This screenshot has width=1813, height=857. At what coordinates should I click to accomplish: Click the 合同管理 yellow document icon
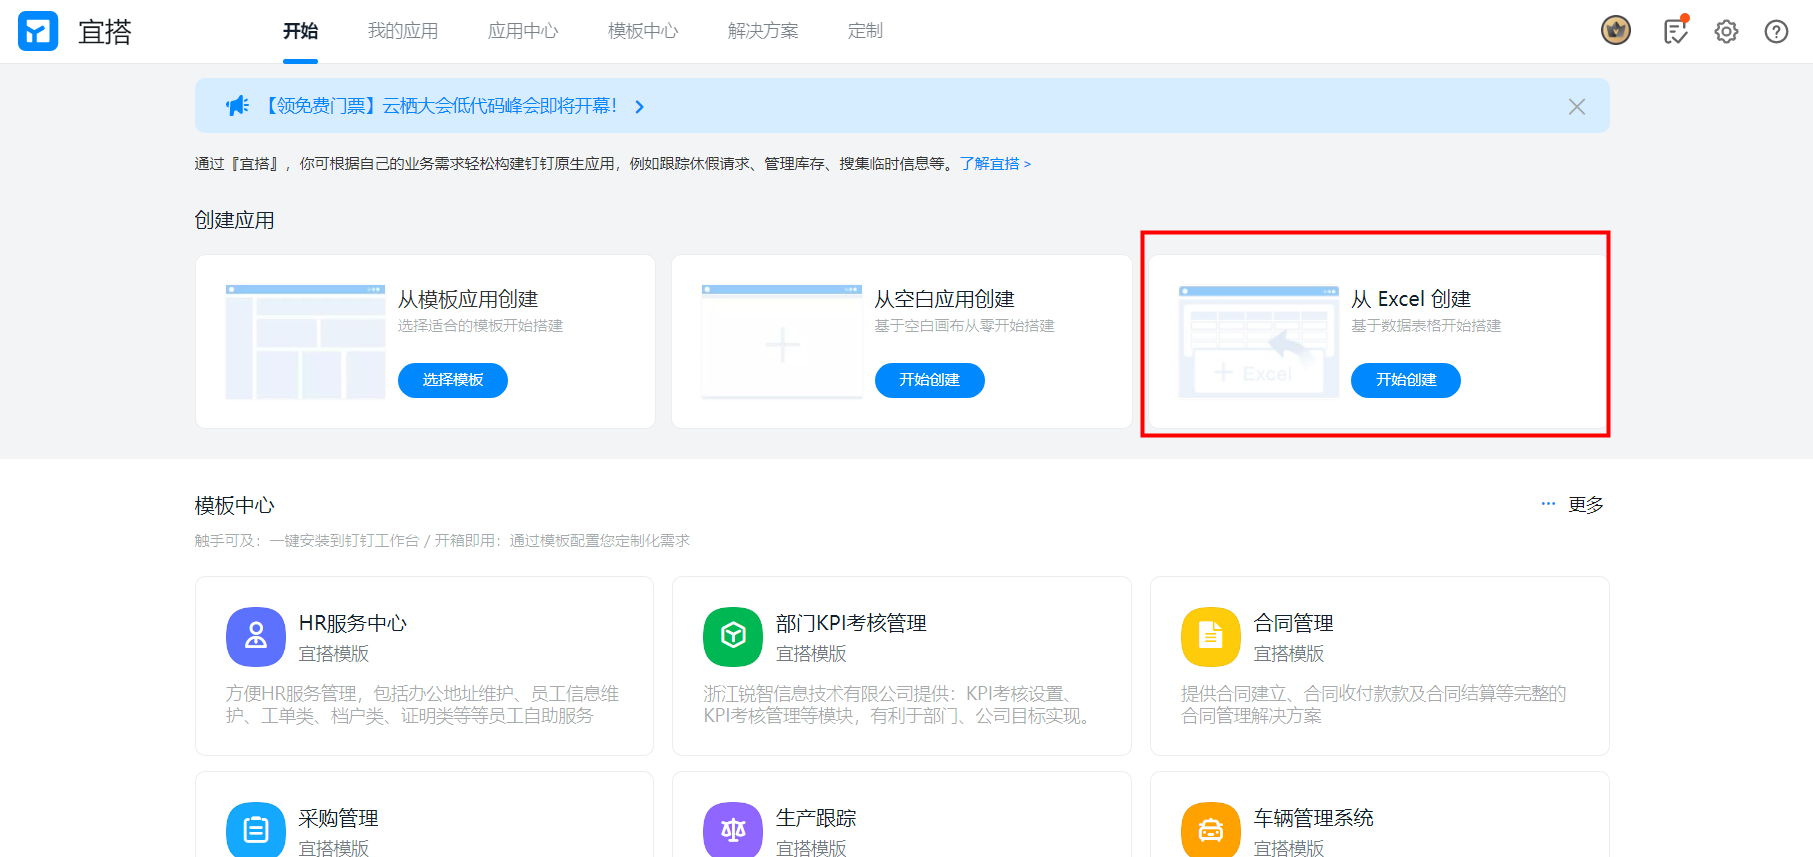point(1211,636)
